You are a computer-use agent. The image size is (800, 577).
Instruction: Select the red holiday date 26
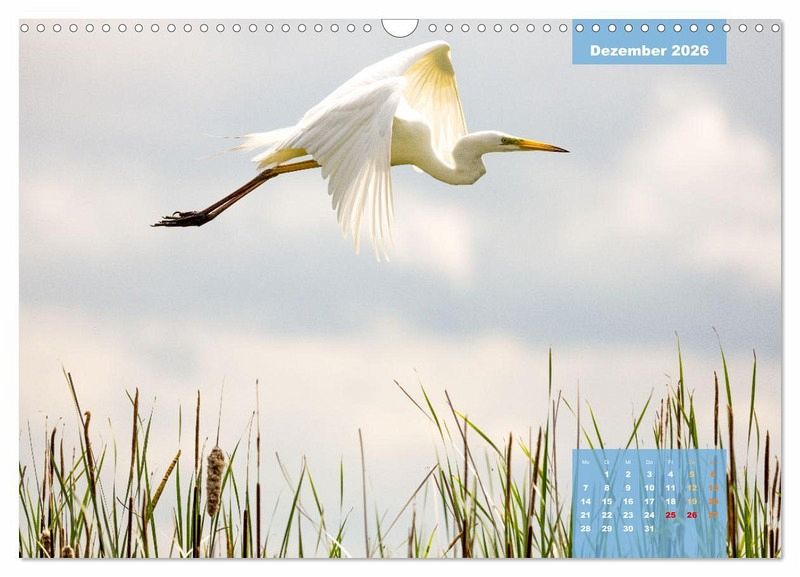pos(692,515)
